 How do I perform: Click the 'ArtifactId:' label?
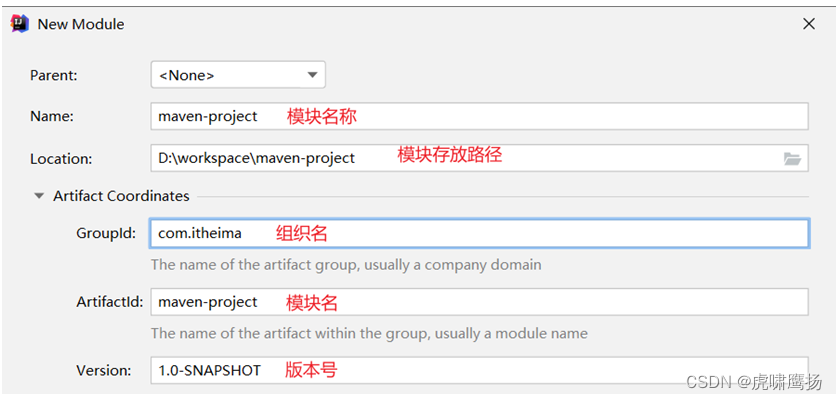click(x=110, y=302)
